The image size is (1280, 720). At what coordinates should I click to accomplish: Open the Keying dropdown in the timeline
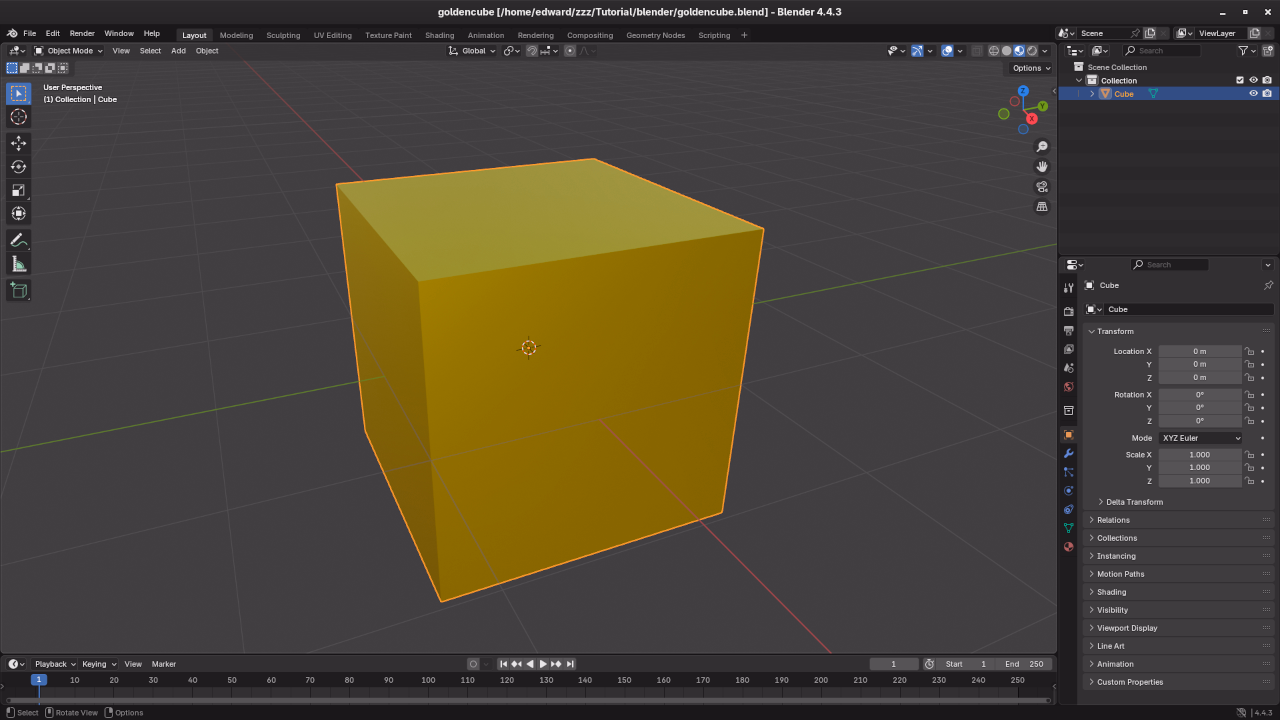[99, 664]
